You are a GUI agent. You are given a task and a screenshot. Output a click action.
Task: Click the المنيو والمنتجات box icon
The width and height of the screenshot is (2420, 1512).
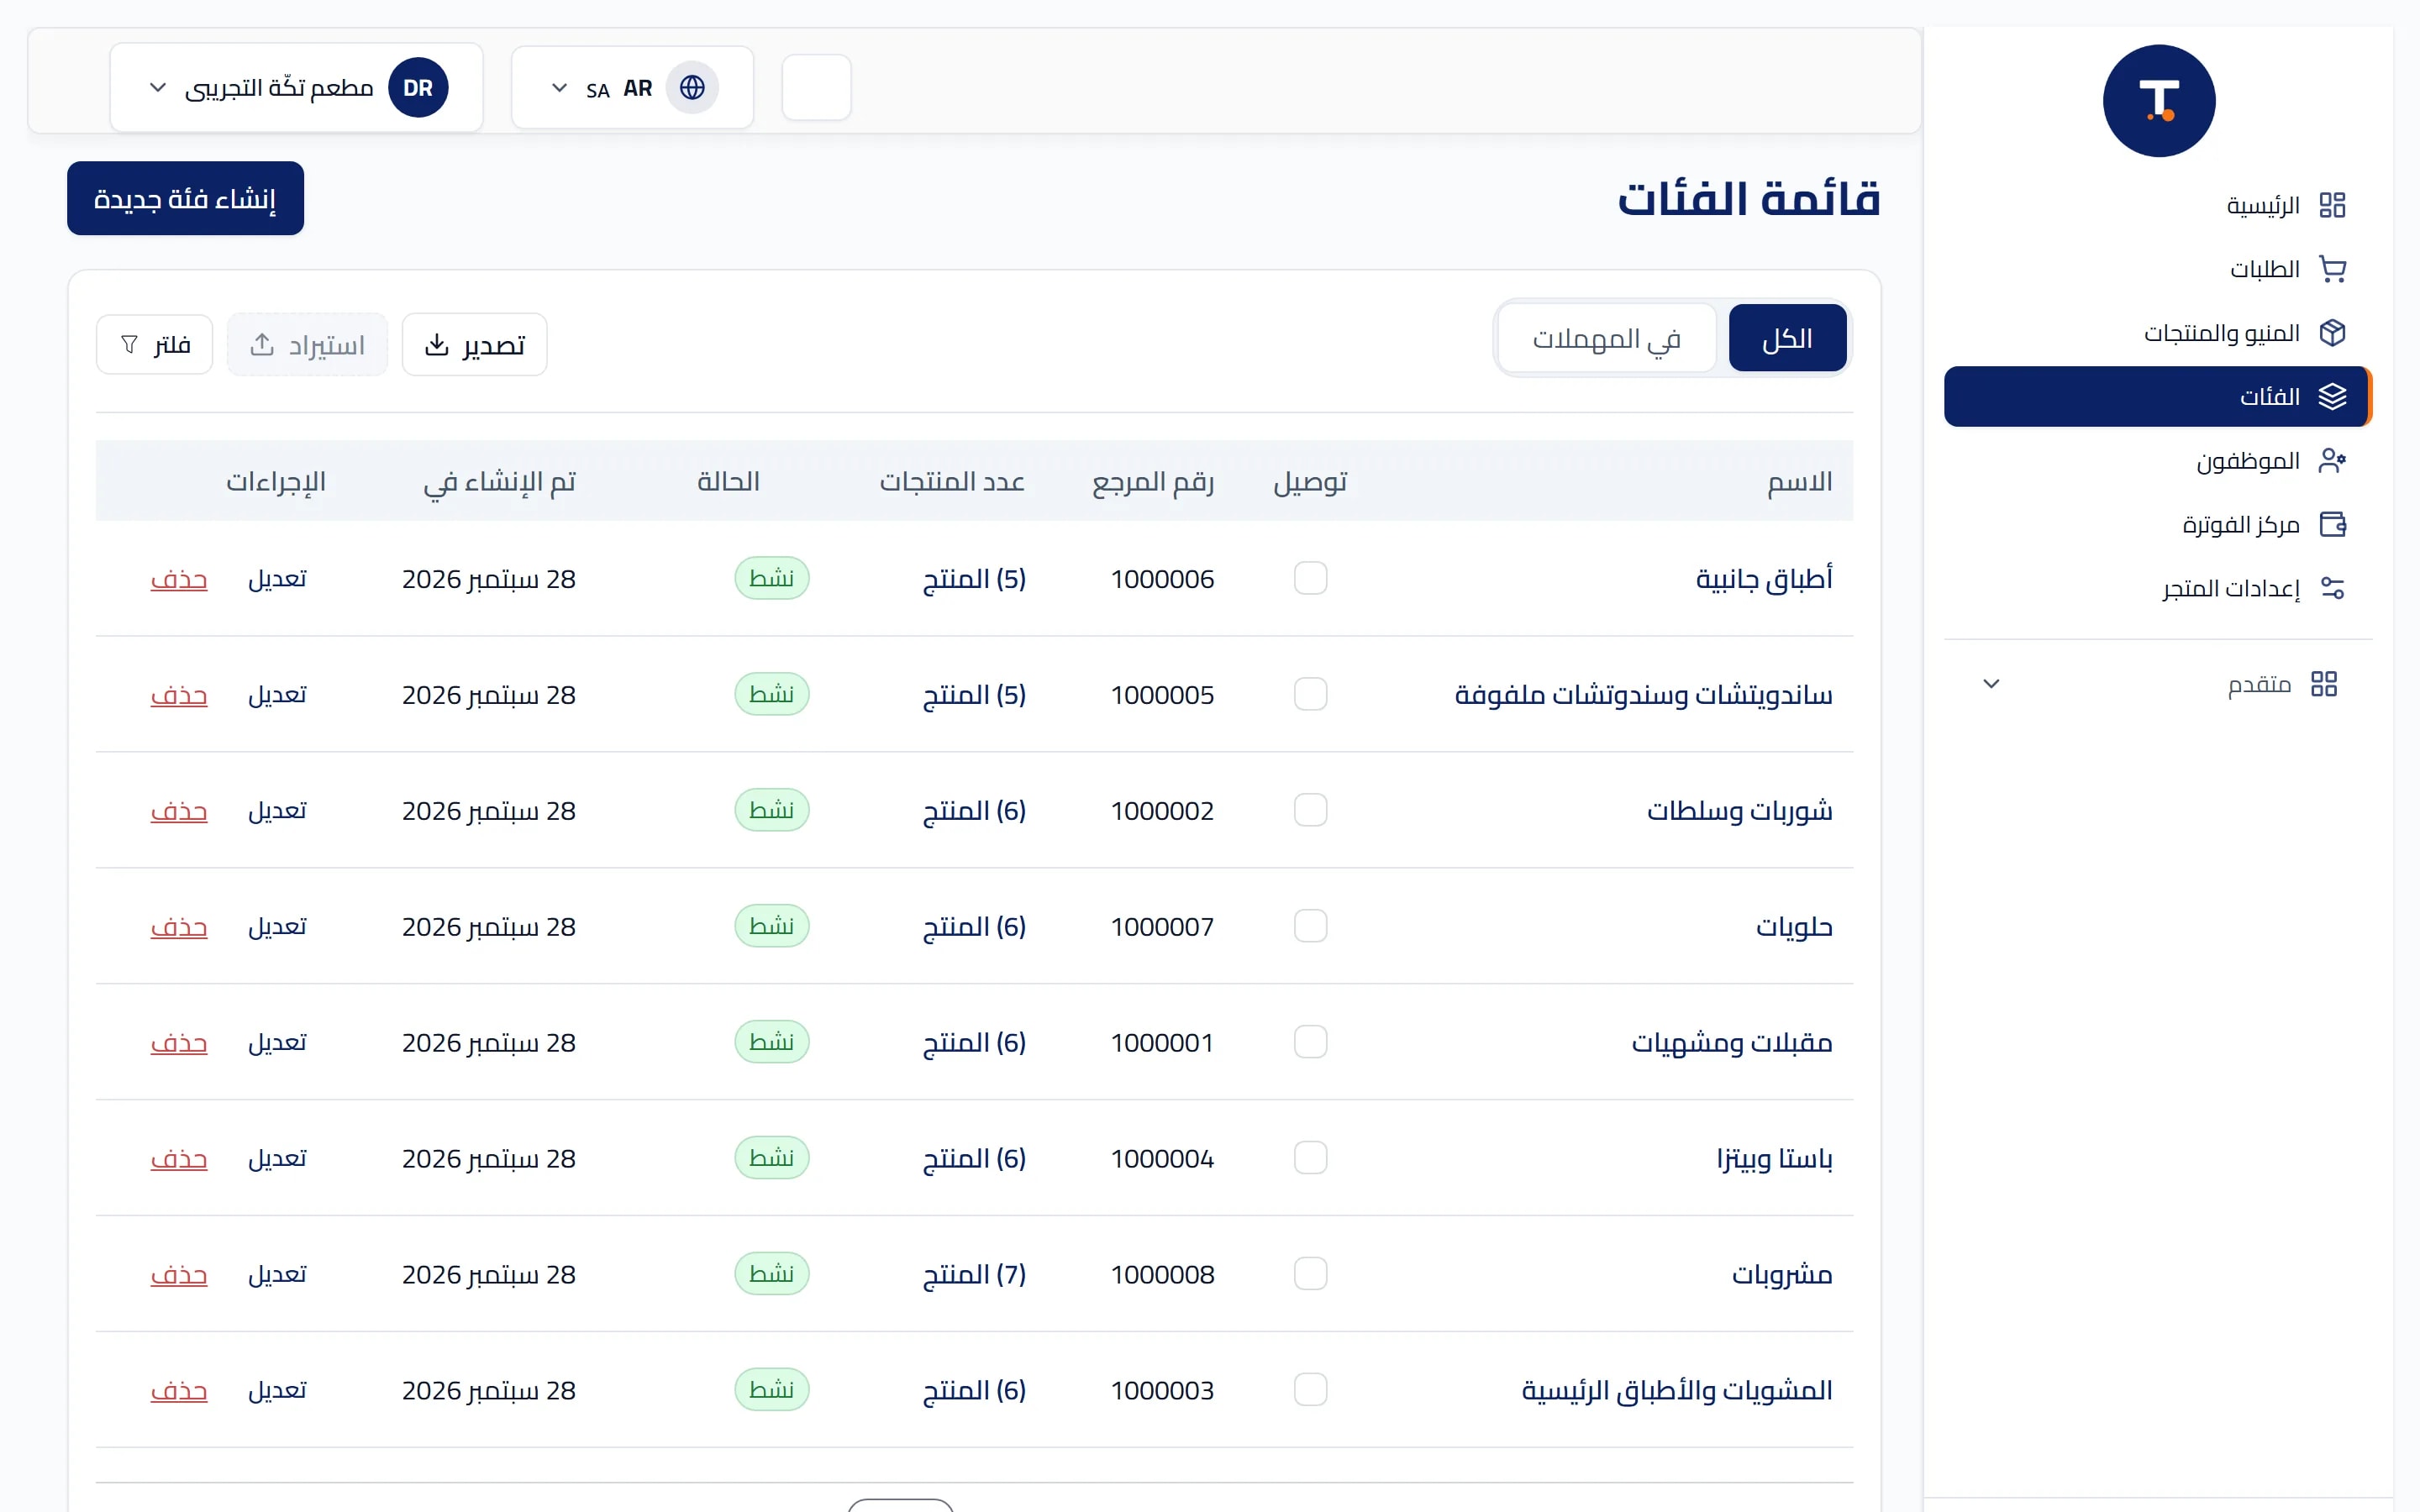(x=2332, y=333)
